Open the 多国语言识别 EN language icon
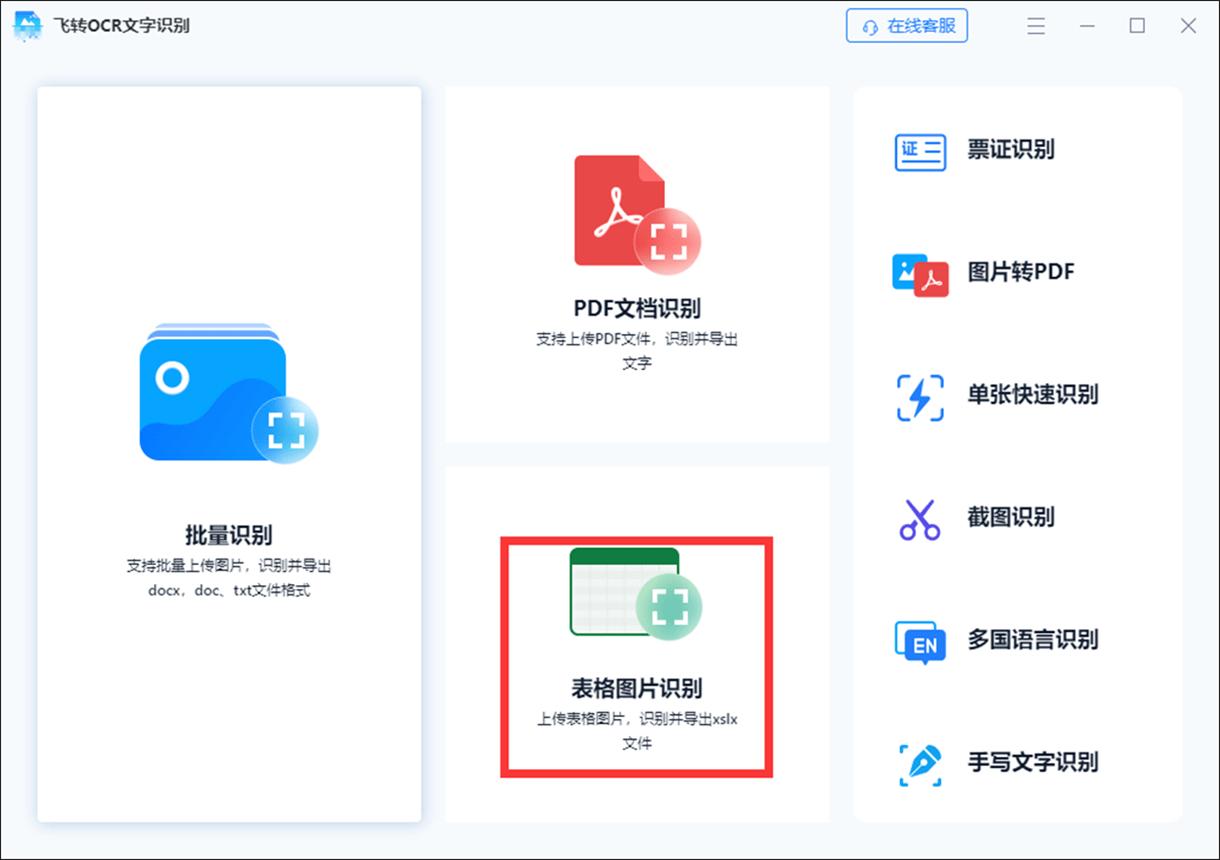This screenshot has width=1220, height=860. [918, 641]
